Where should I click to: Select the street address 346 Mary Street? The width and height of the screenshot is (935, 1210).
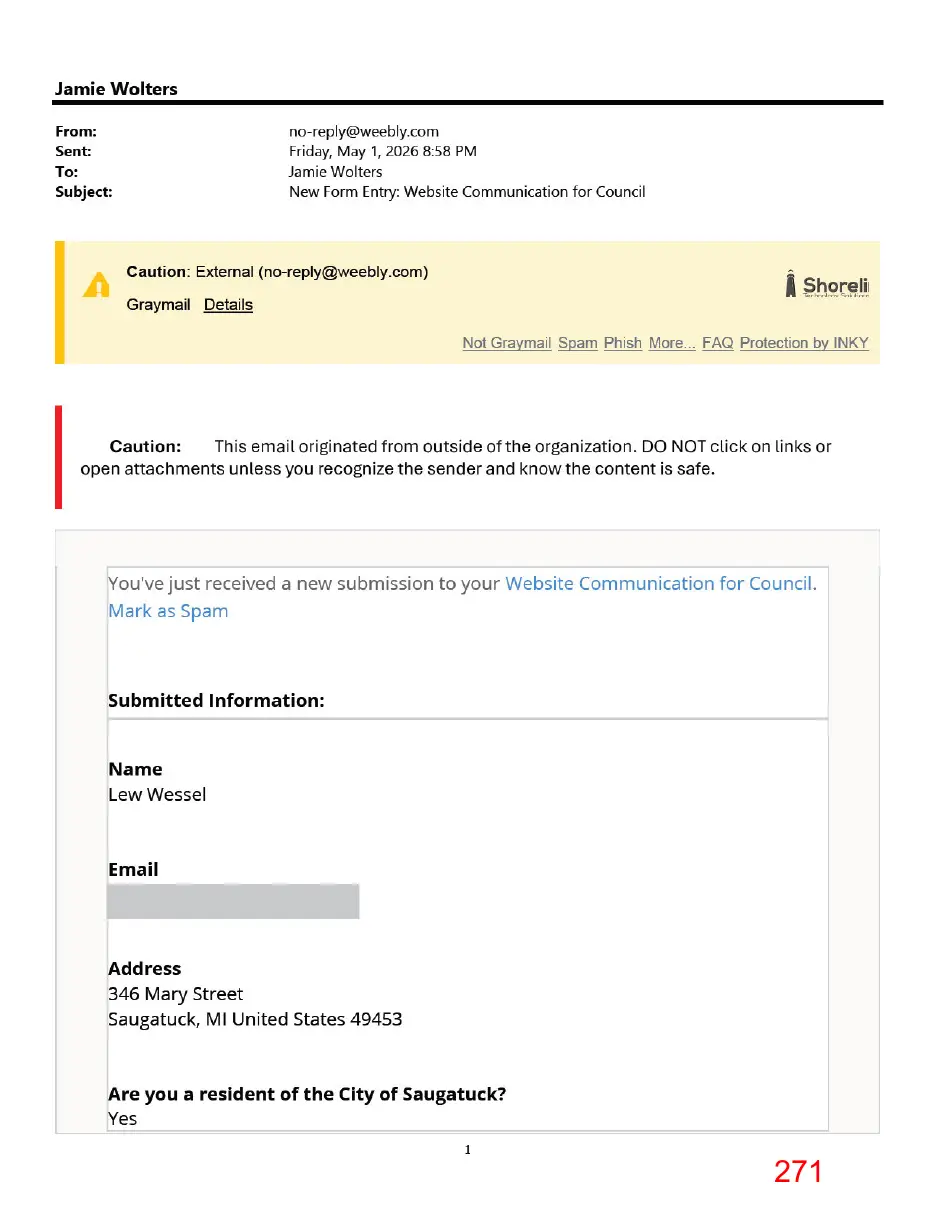(175, 994)
